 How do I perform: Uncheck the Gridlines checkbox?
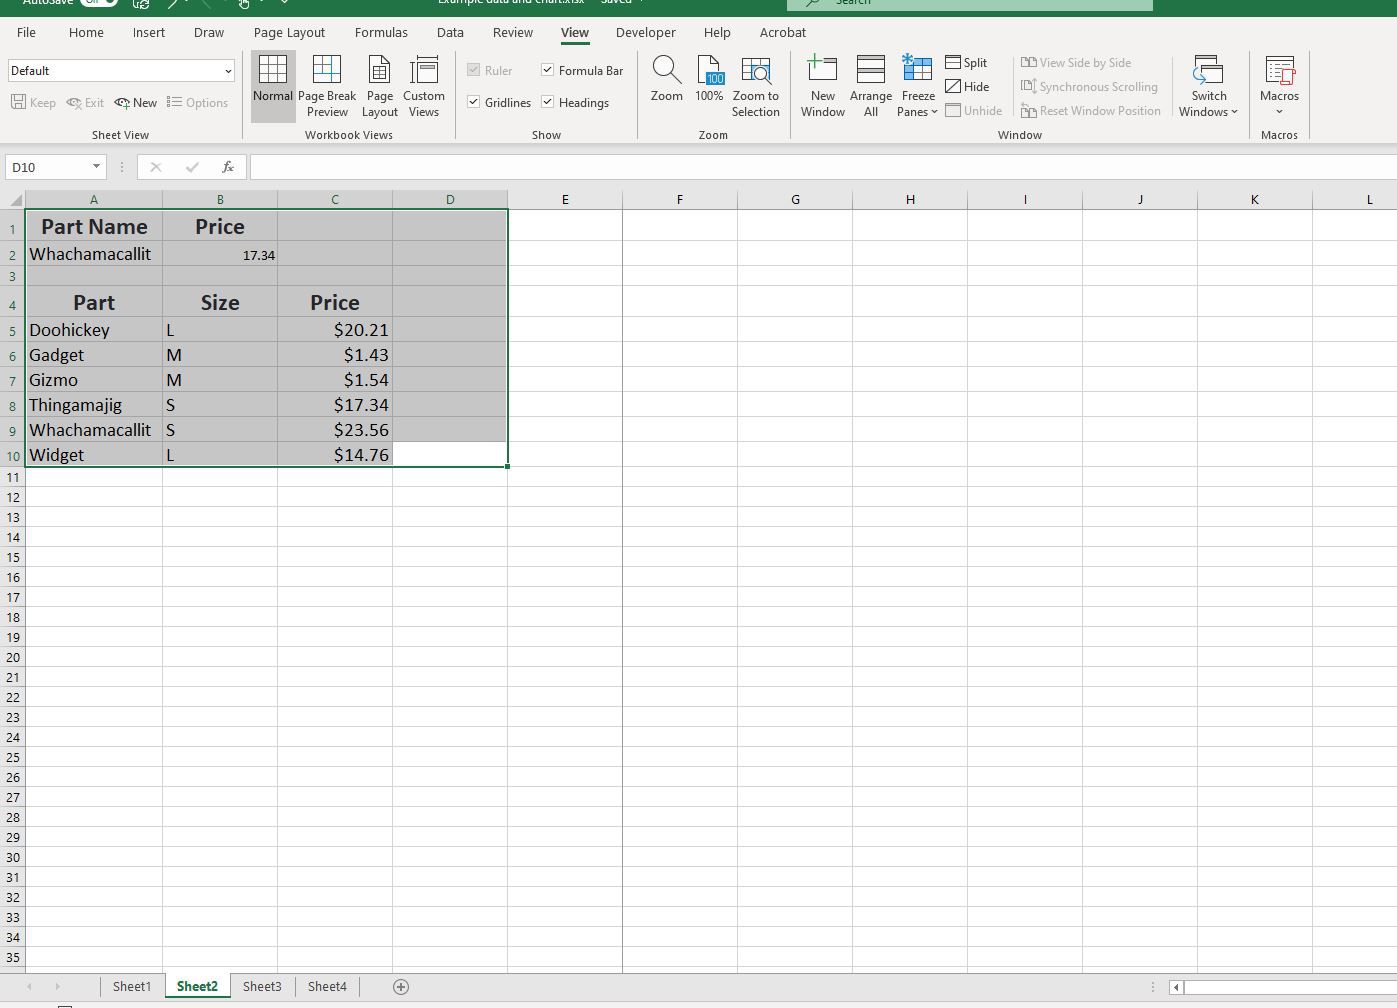tap(474, 102)
